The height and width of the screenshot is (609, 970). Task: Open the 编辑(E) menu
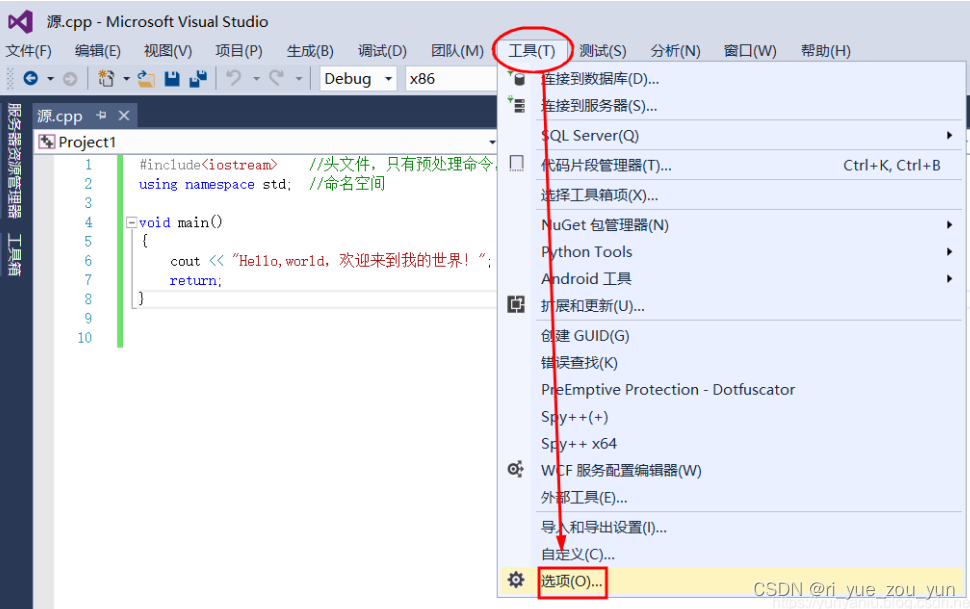98,51
